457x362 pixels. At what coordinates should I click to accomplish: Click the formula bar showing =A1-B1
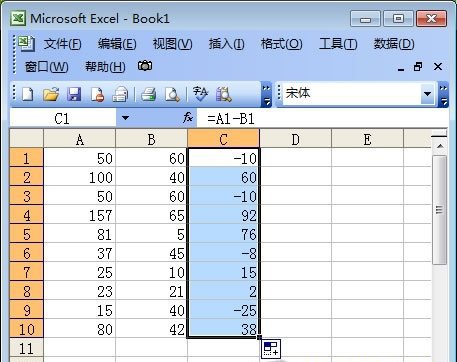tap(322, 118)
